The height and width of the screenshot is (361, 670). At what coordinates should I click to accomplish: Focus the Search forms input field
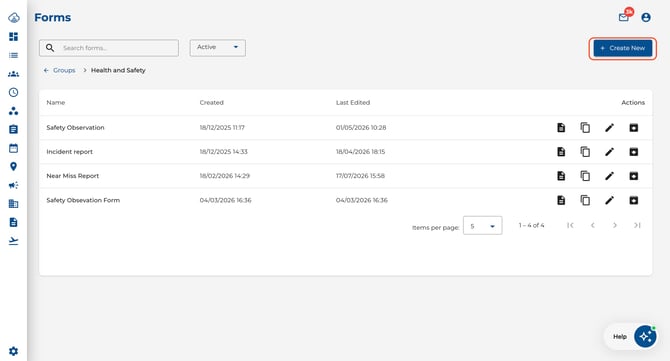[x=109, y=48]
